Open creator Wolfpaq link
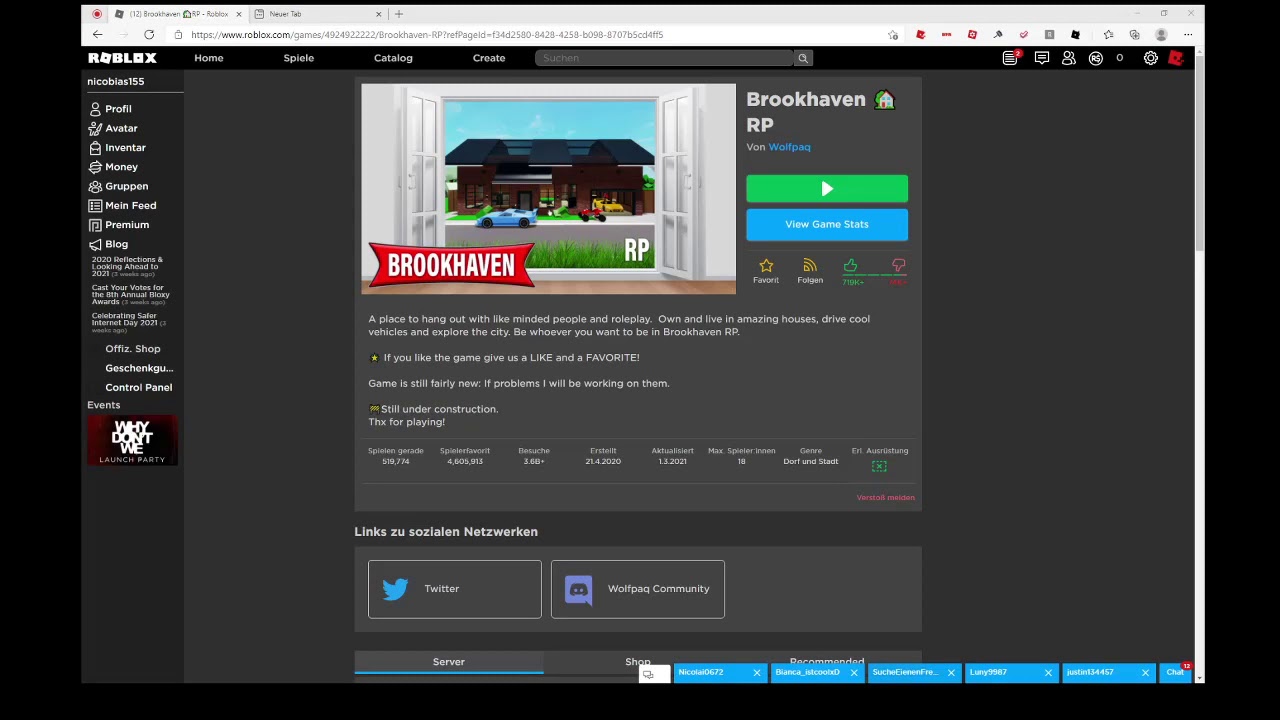 789,147
